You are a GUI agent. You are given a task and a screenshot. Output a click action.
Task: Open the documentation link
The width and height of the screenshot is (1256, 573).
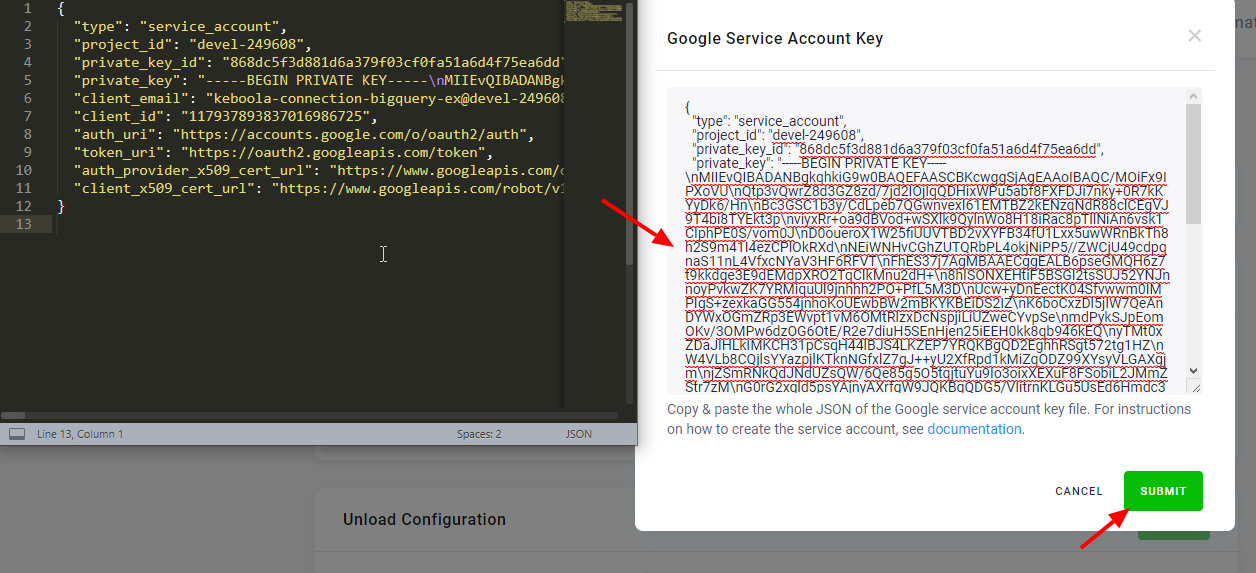coord(974,429)
